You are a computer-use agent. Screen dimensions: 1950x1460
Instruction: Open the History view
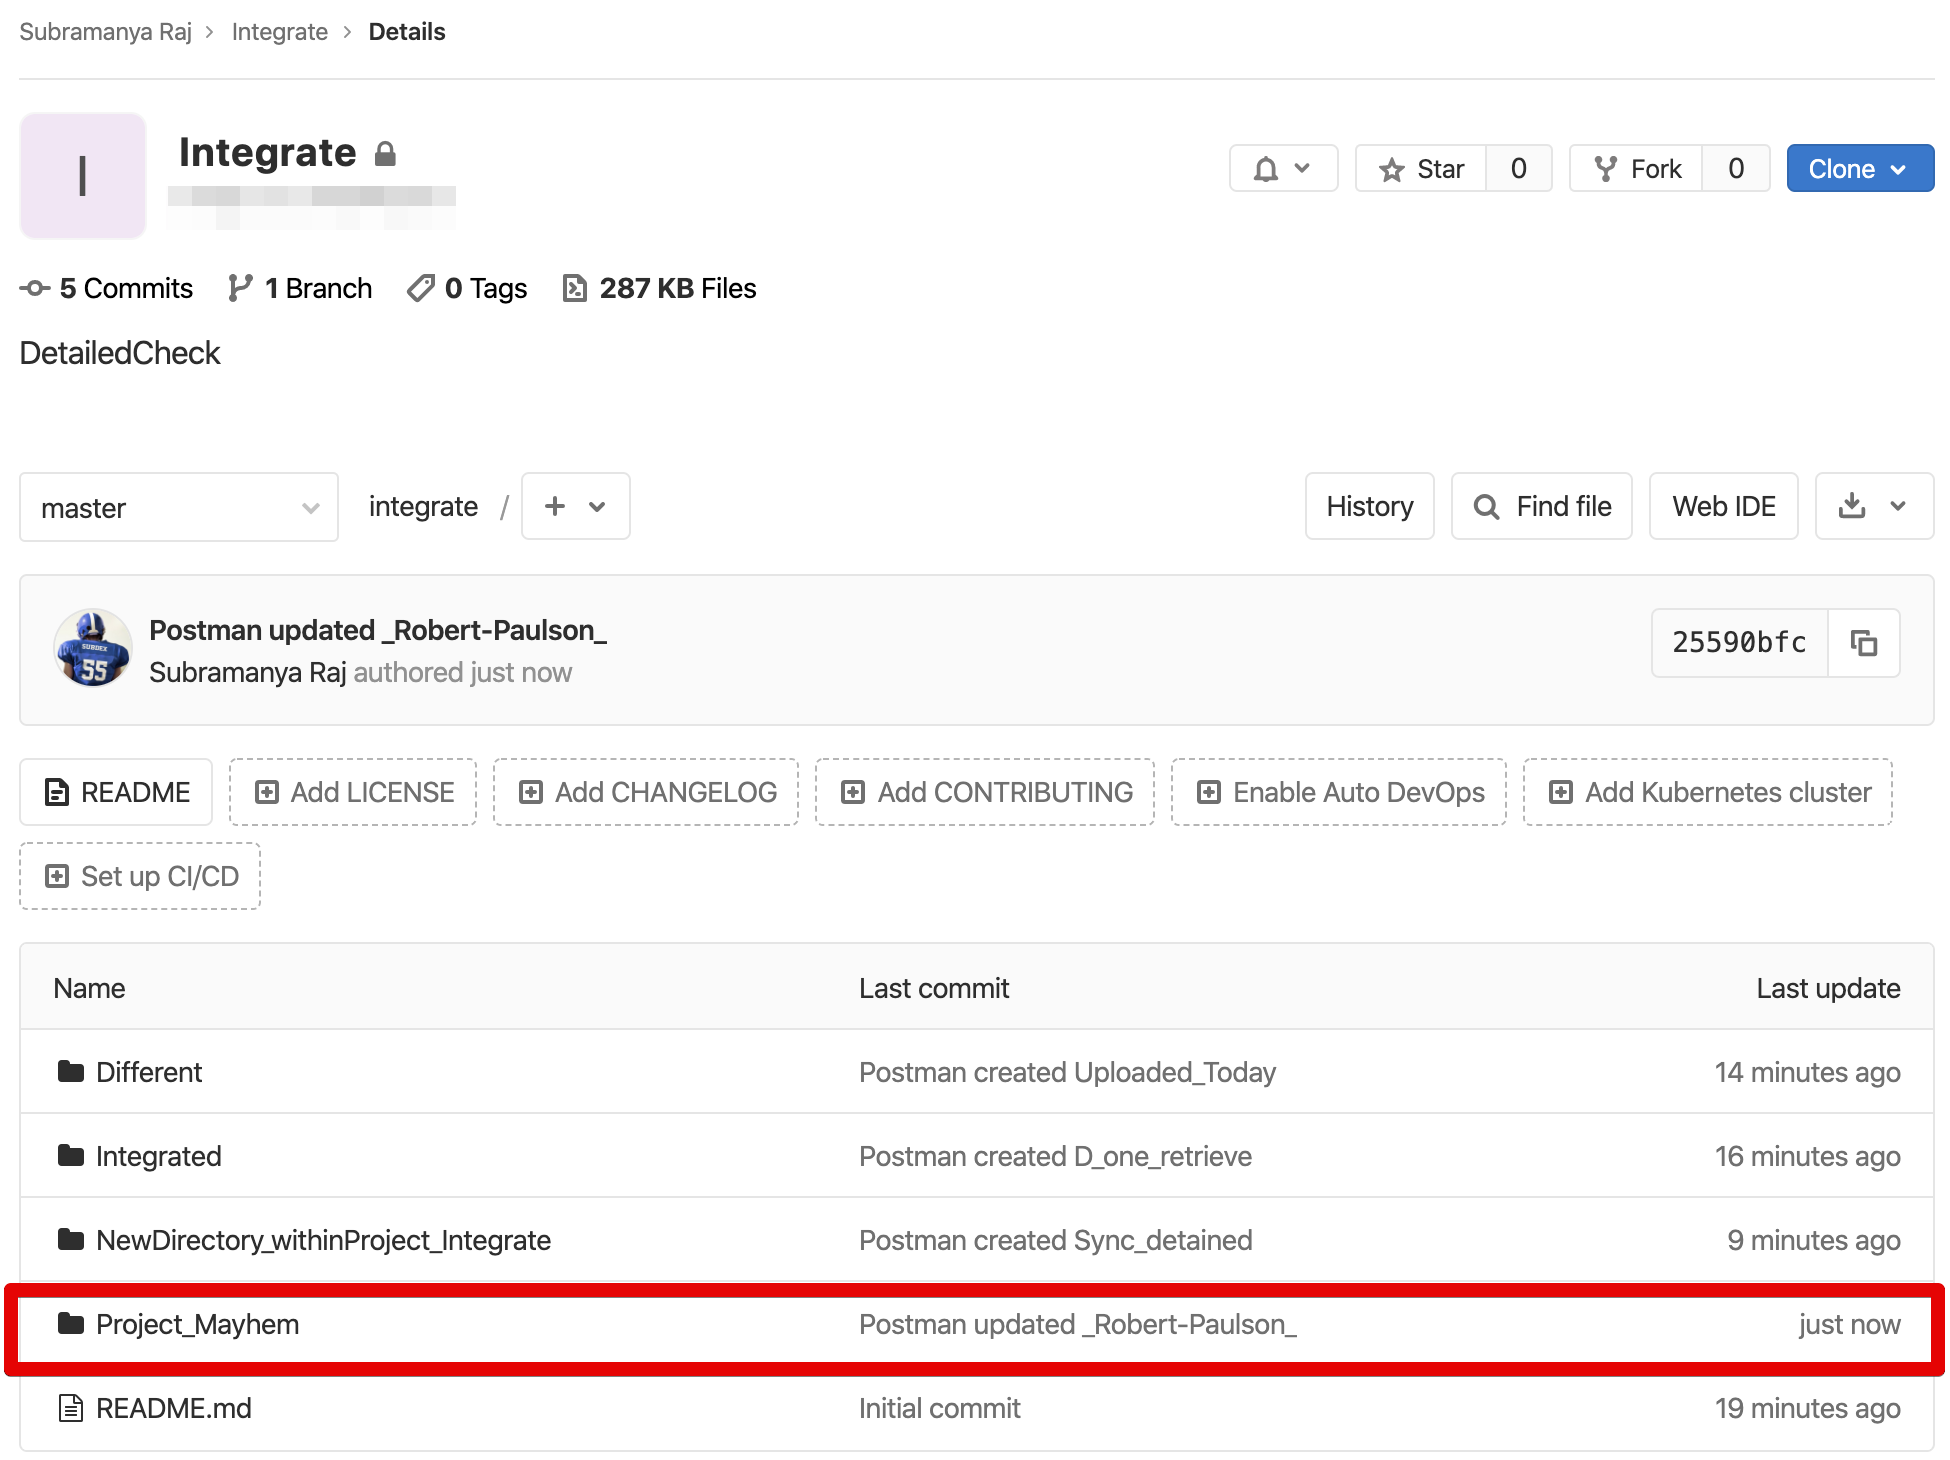click(1369, 506)
